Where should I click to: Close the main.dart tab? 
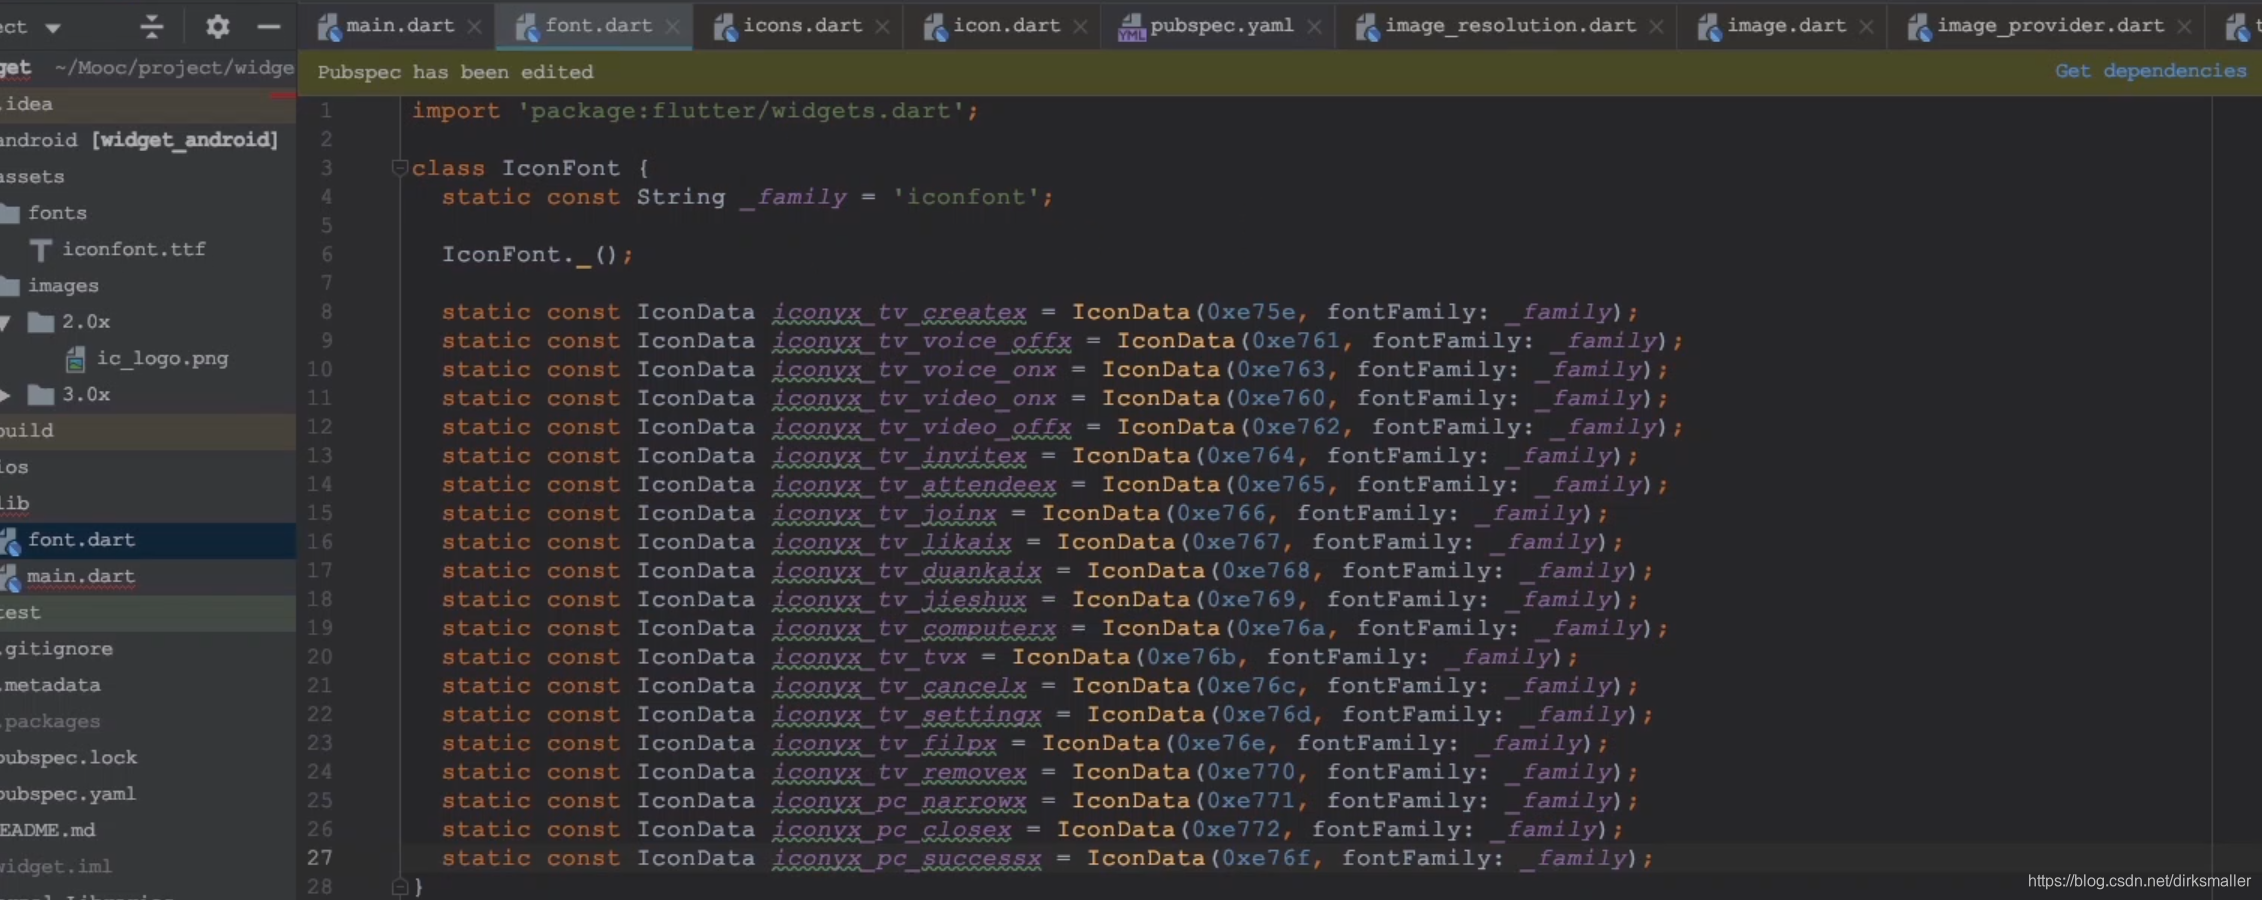[475, 27]
